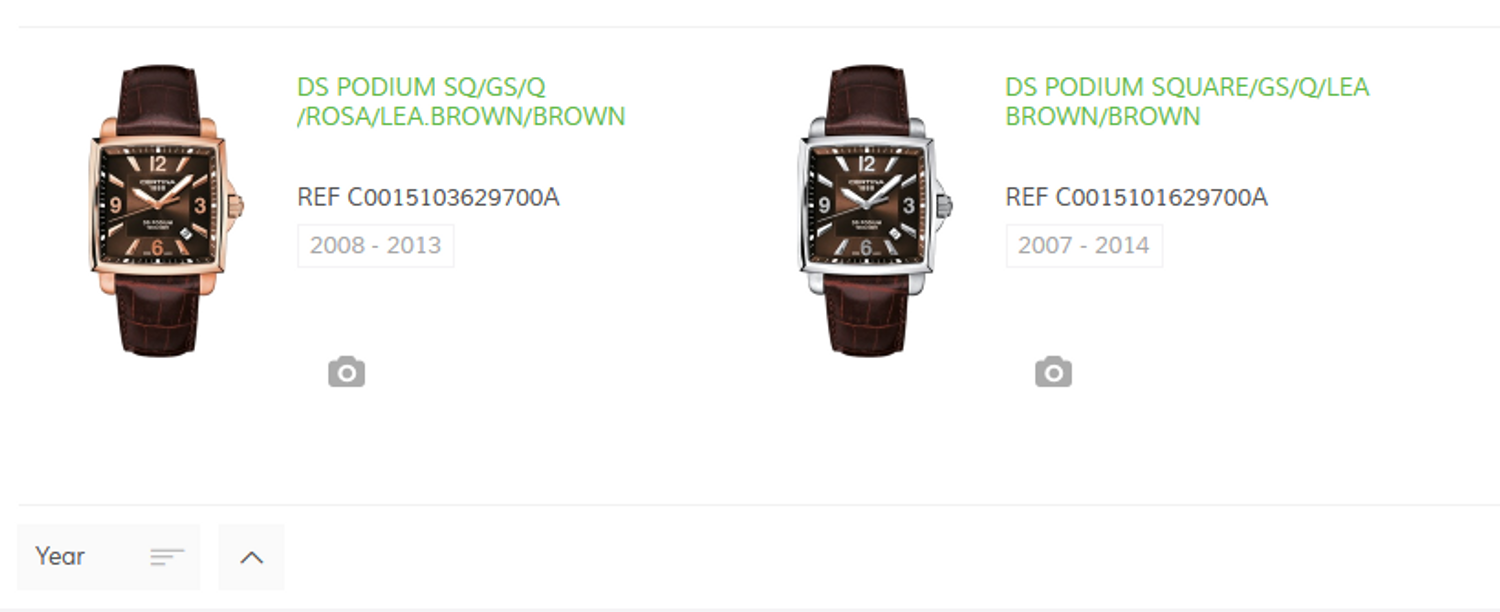This screenshot has width=1500, height=612.
Task: Open the rose gold DS Podium watch image
Action: click(x=163, y=210)
